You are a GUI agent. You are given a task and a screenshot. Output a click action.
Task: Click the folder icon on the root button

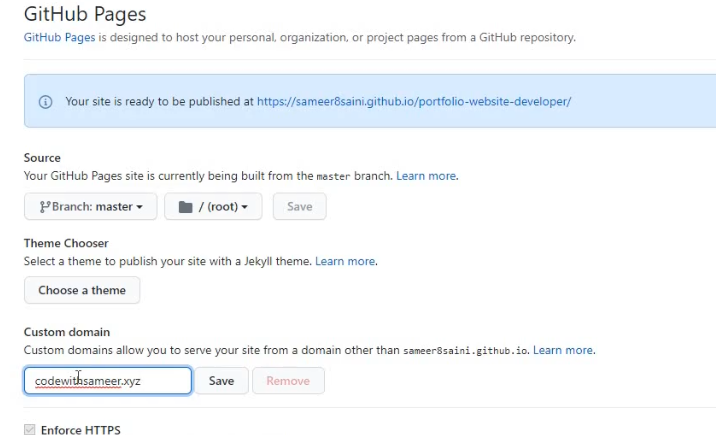184,207
